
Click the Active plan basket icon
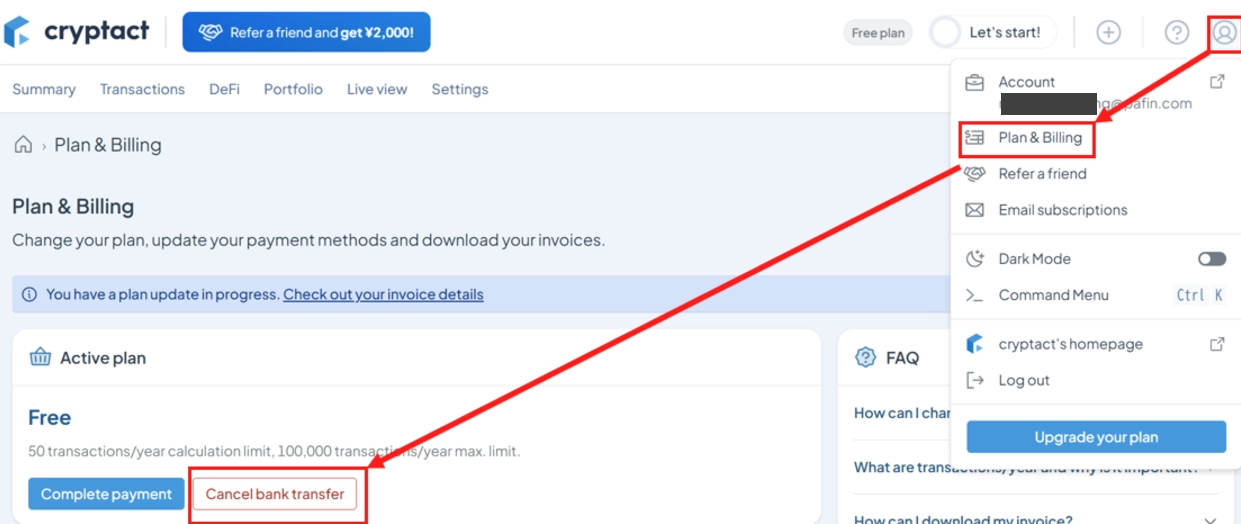[x=40, y=357]
